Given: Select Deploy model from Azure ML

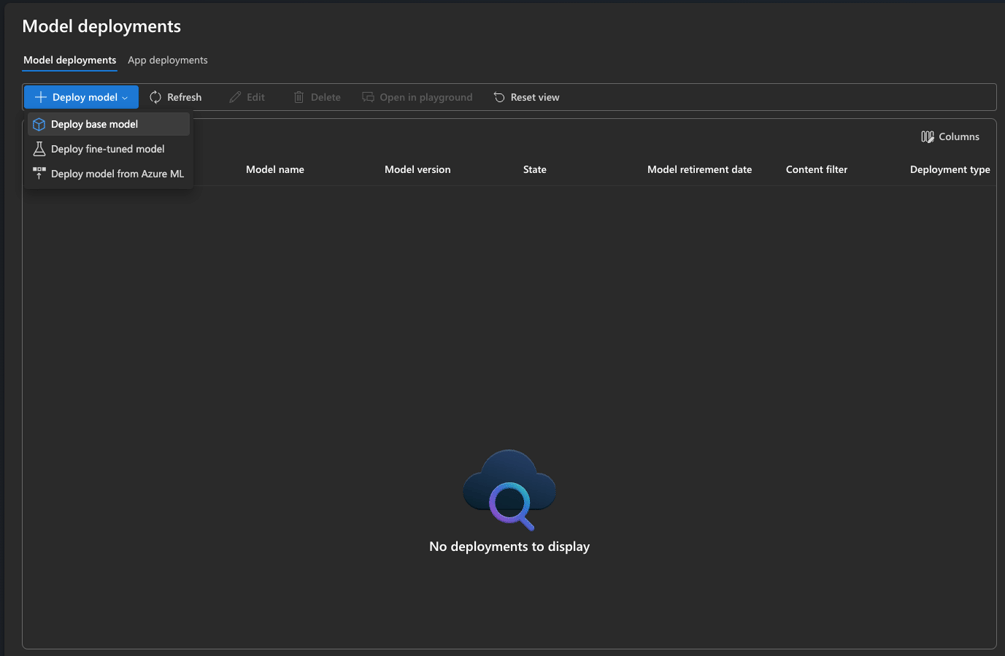Looking at the screenshot, I should pyautogui.click(x=118, y=173).
